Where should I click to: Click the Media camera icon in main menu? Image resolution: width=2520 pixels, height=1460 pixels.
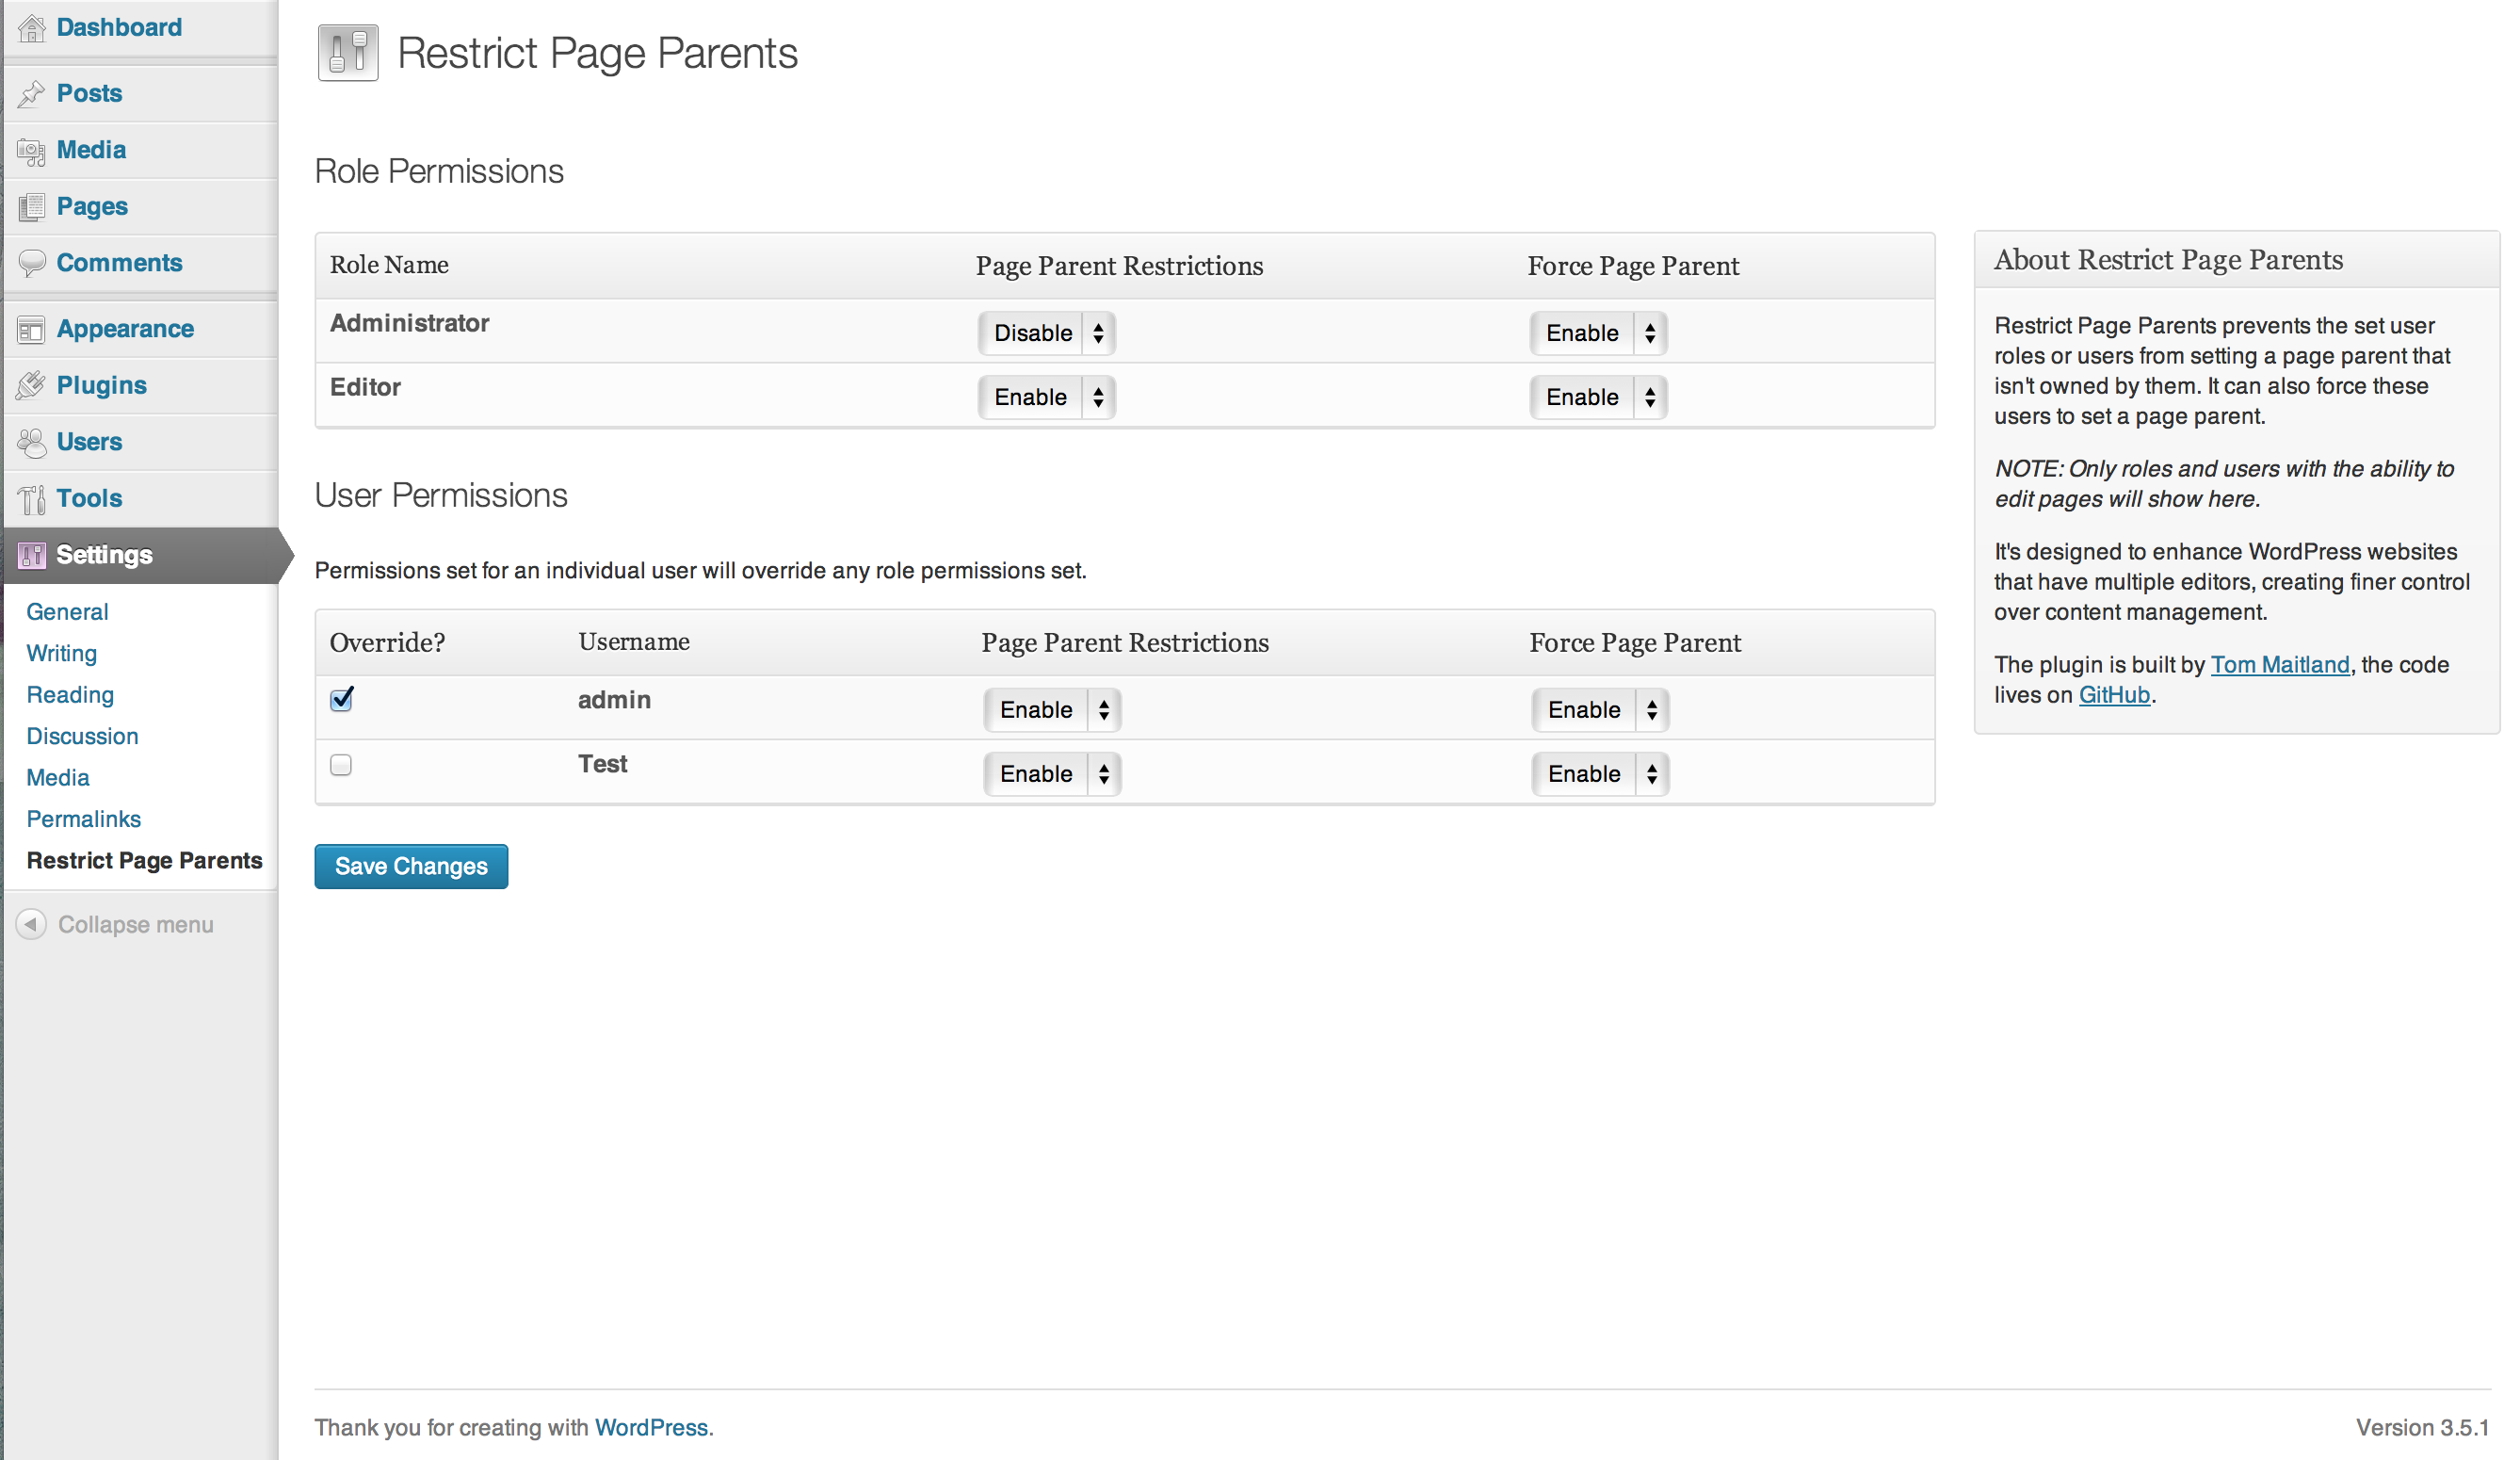[x=32, y=150]
